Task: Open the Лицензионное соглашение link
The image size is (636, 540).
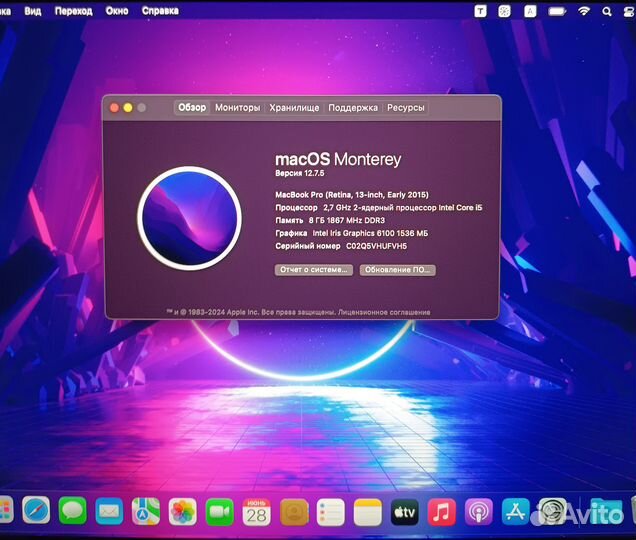Action: (384, 312)
